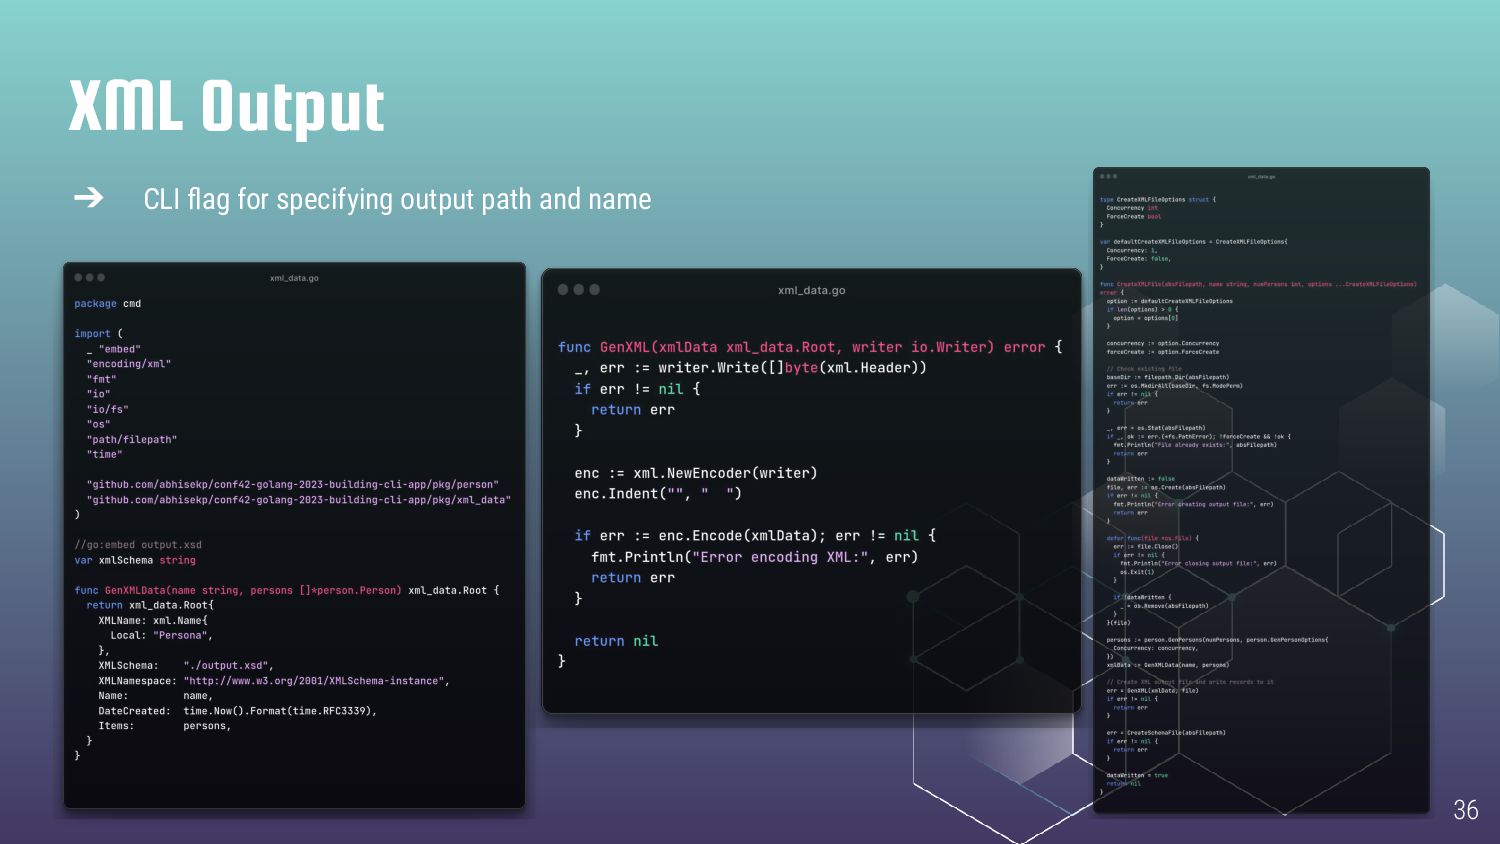The width and height of the screenshot is (1500, 844).
Task: Click the "// Check existing file" comment
Action: [x=1144, y=369]
